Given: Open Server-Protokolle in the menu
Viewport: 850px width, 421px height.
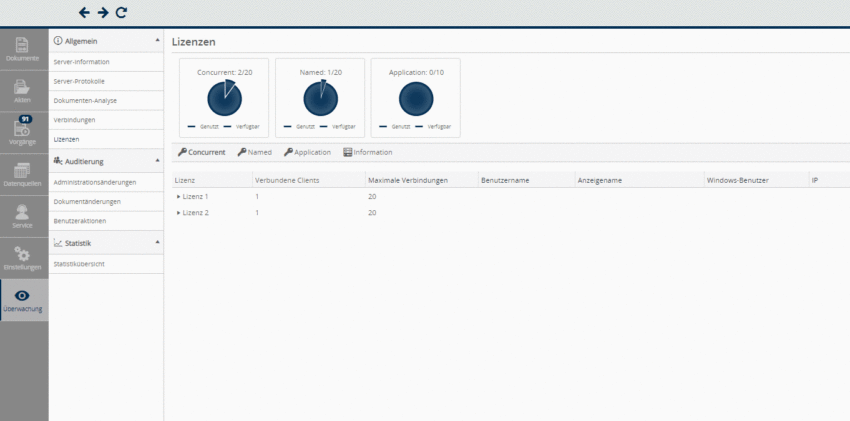Looking at the screenshot, I should [x=79, y=81].
